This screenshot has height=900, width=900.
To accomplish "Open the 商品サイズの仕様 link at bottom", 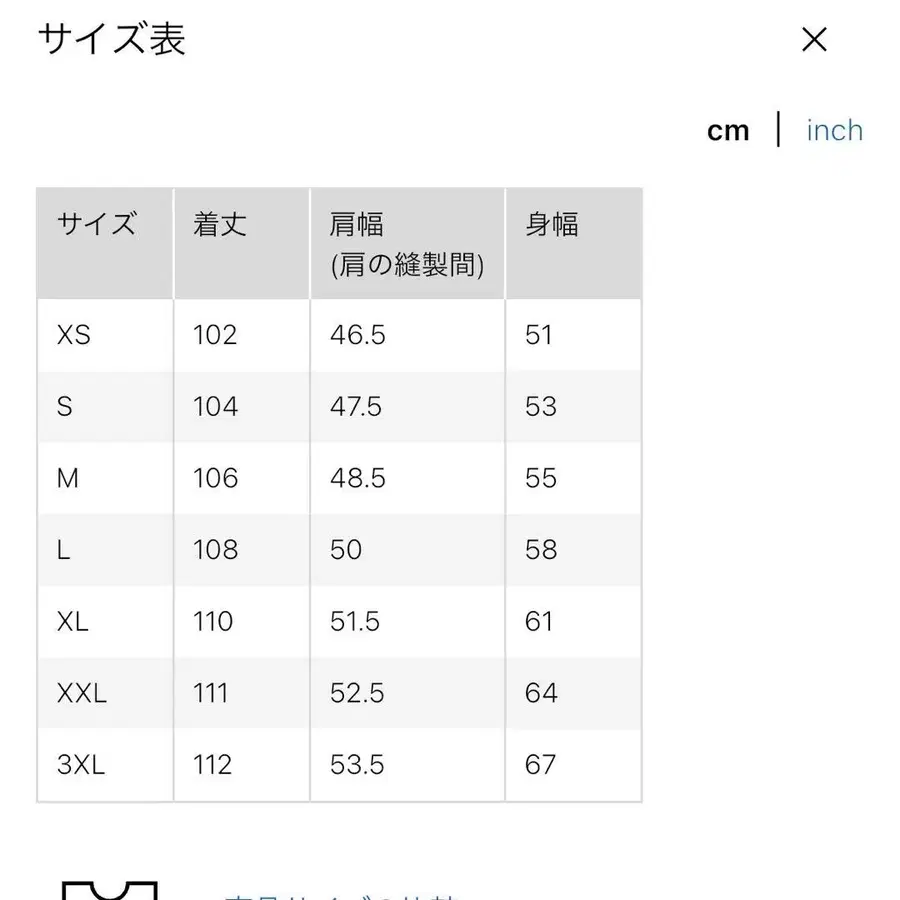I will (330, 895).
